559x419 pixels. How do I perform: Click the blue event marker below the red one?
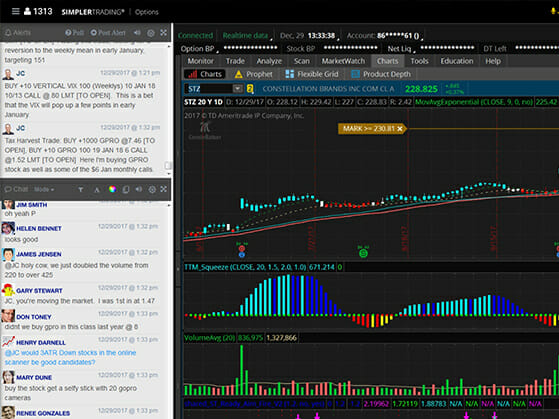(x=242, y=255)
